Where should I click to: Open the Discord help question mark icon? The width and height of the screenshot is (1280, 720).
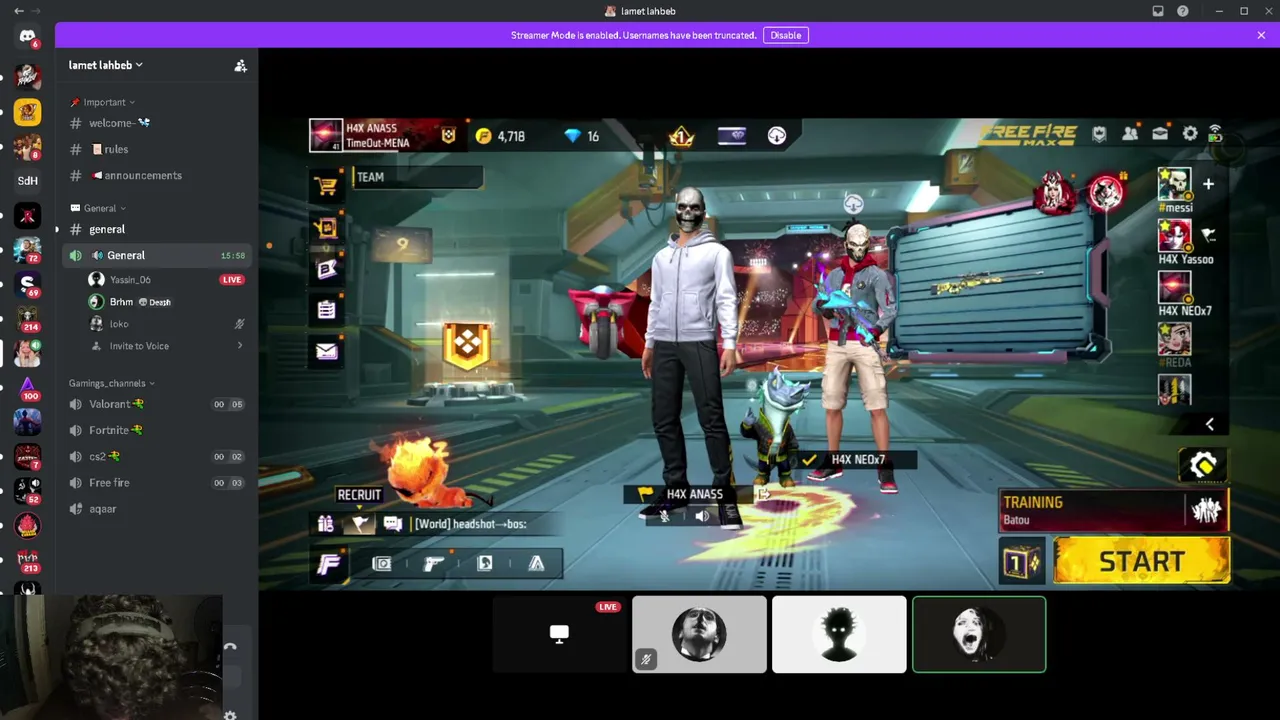click(1183, 11)
